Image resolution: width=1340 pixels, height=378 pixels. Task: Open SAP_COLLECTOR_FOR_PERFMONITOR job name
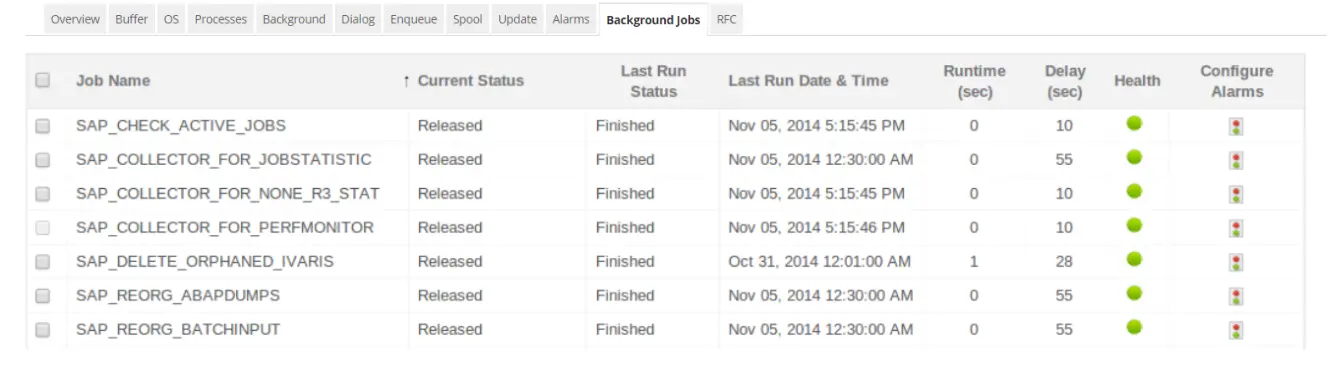click(225, 228)
